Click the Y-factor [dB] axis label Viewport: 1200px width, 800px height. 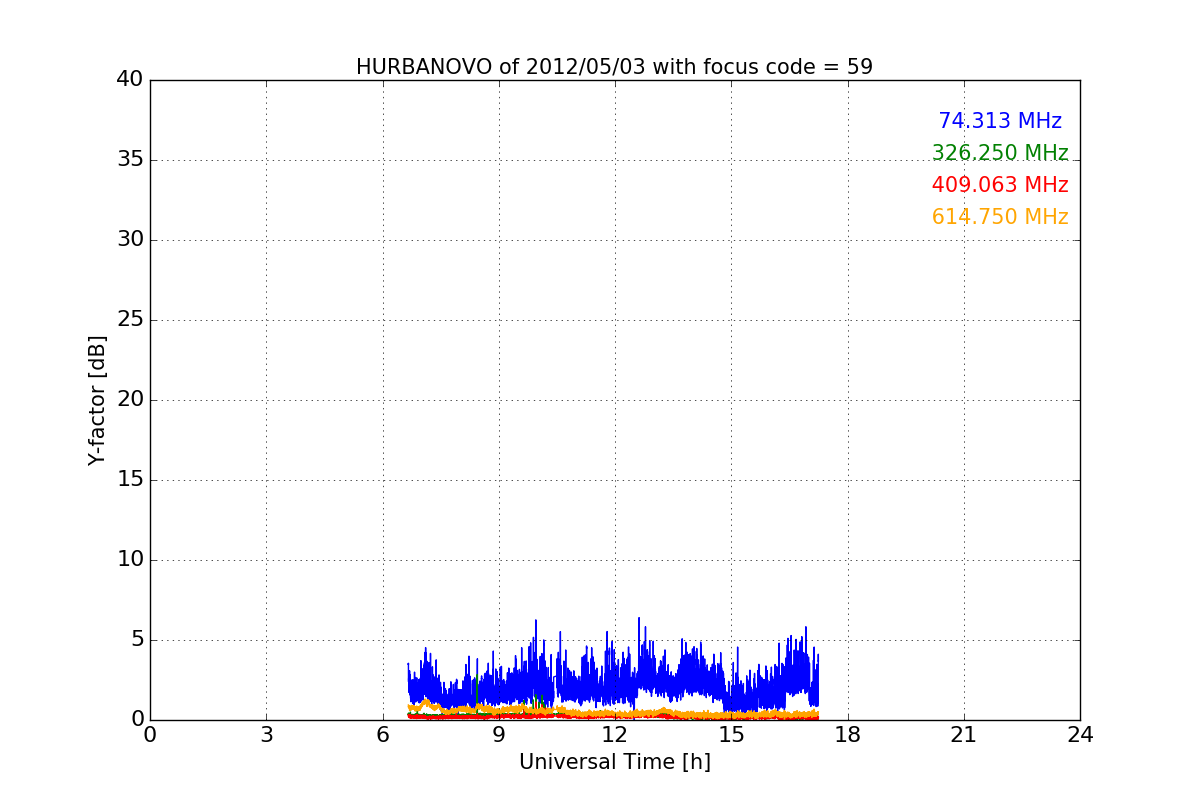tap(97, 400)
